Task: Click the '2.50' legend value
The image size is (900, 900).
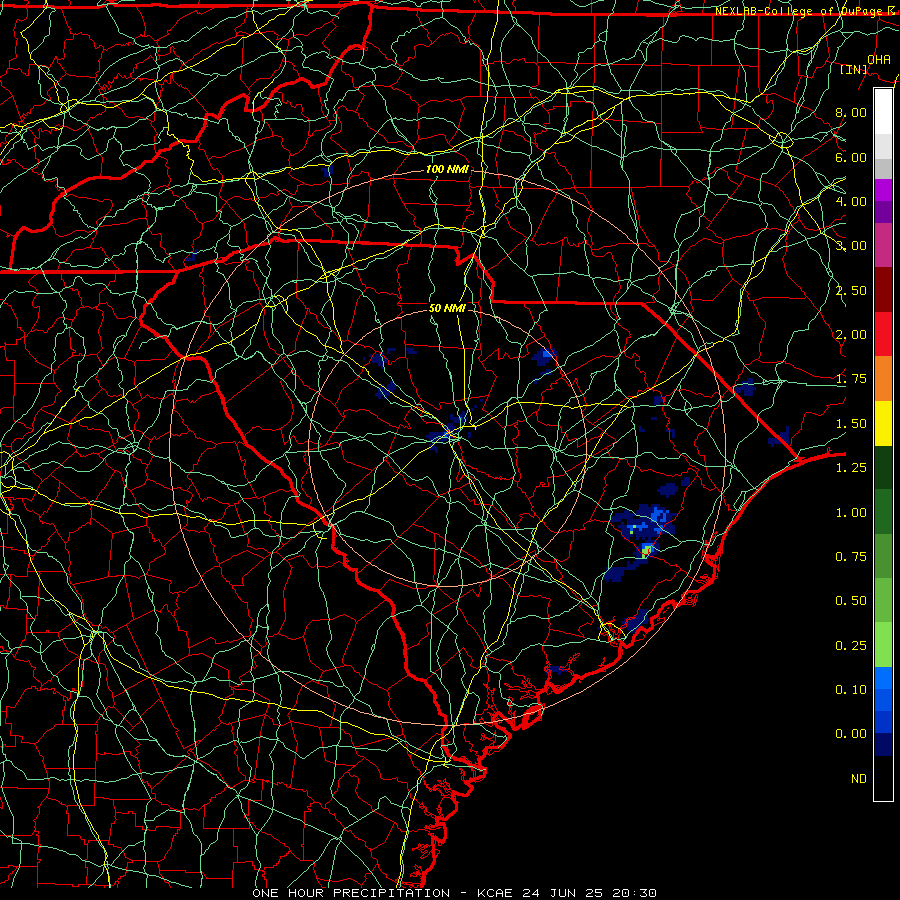Action: [850, 290]
